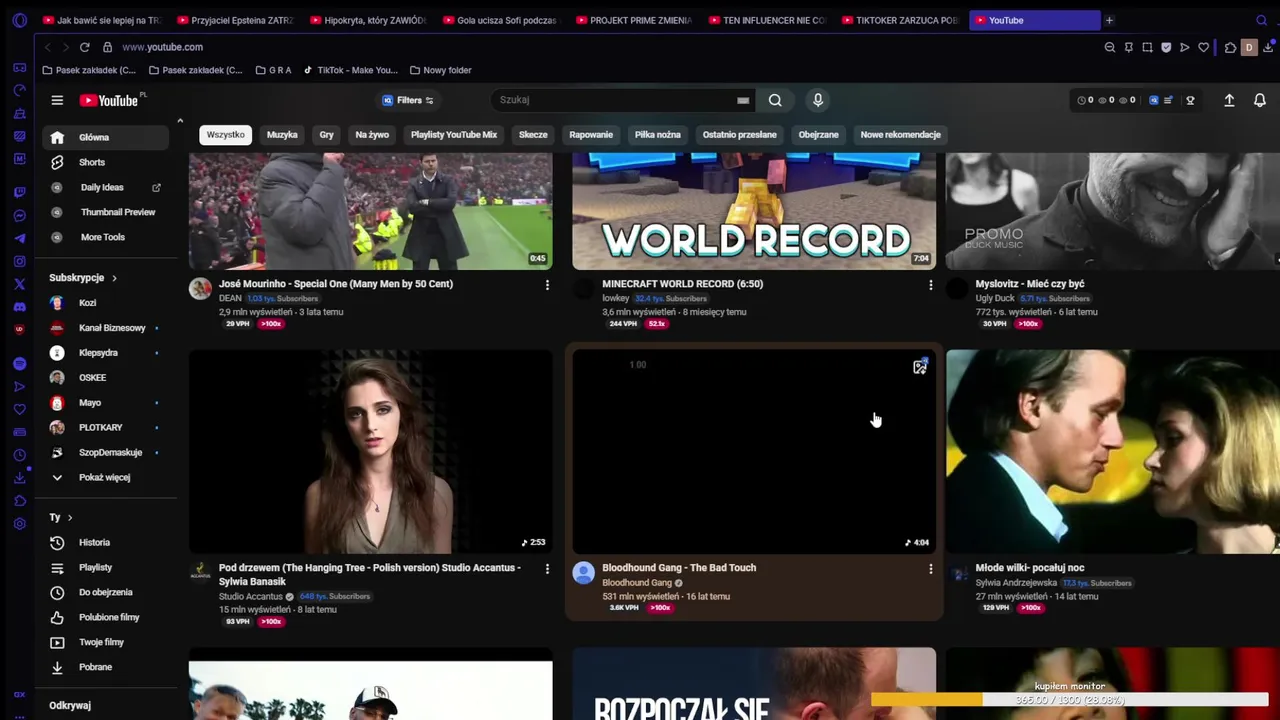The height and width of the screenshot is (720, 1280).
Task: Open the browser profile avatar D
Action: click(1248, 47)
